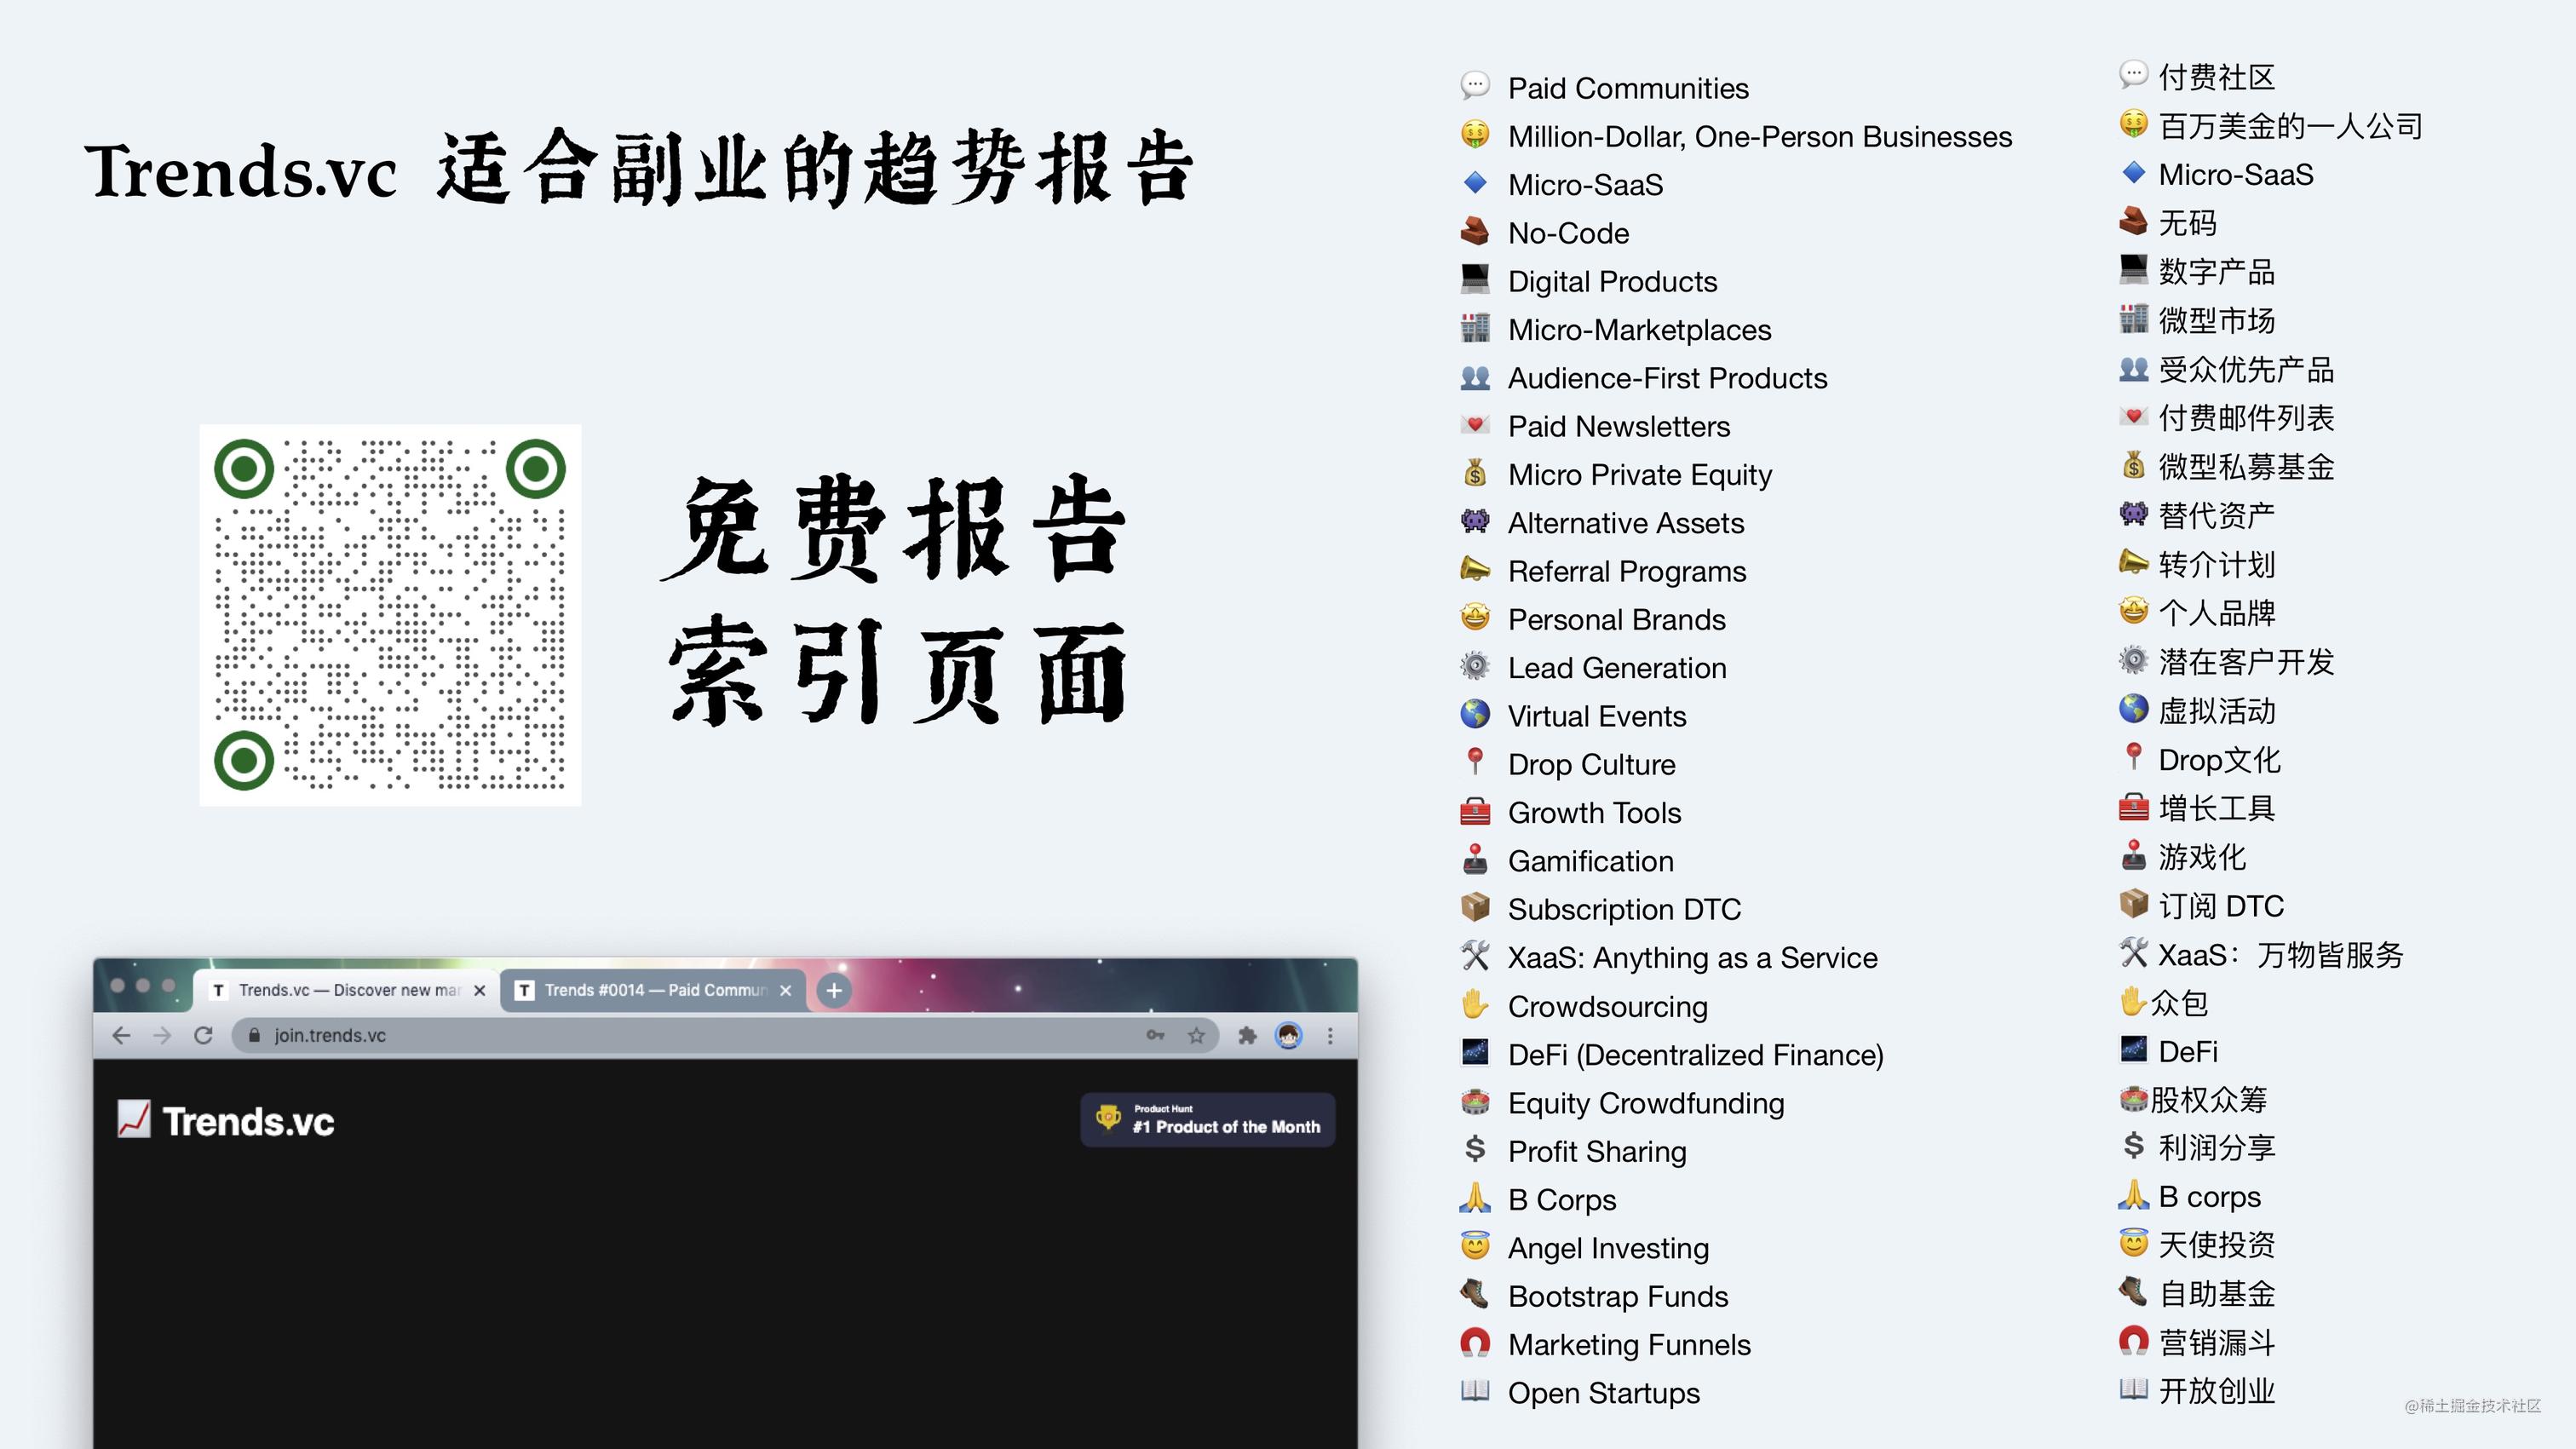Click the Product Hunt #1 Product badge
The width and height of the screenshot is (2576, 1449).
tap(1208, 1119)
